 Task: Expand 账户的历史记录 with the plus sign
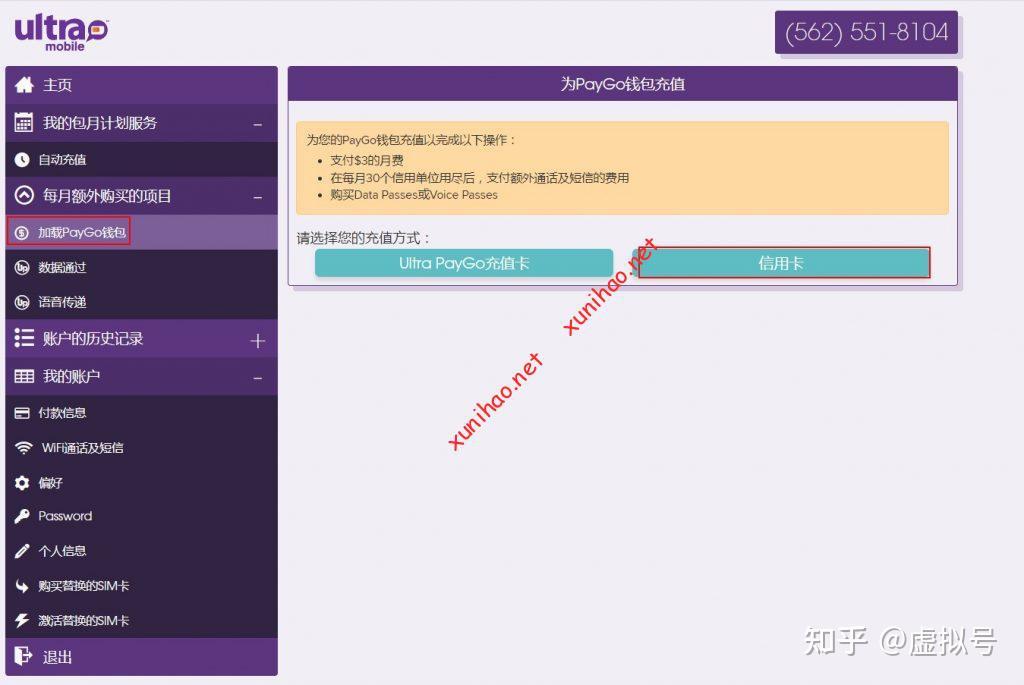click(x=258, y=341)
